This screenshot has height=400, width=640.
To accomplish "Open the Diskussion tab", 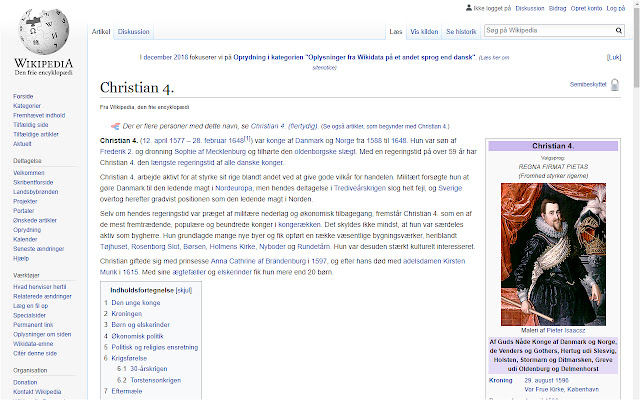I will tap(133, 32).
